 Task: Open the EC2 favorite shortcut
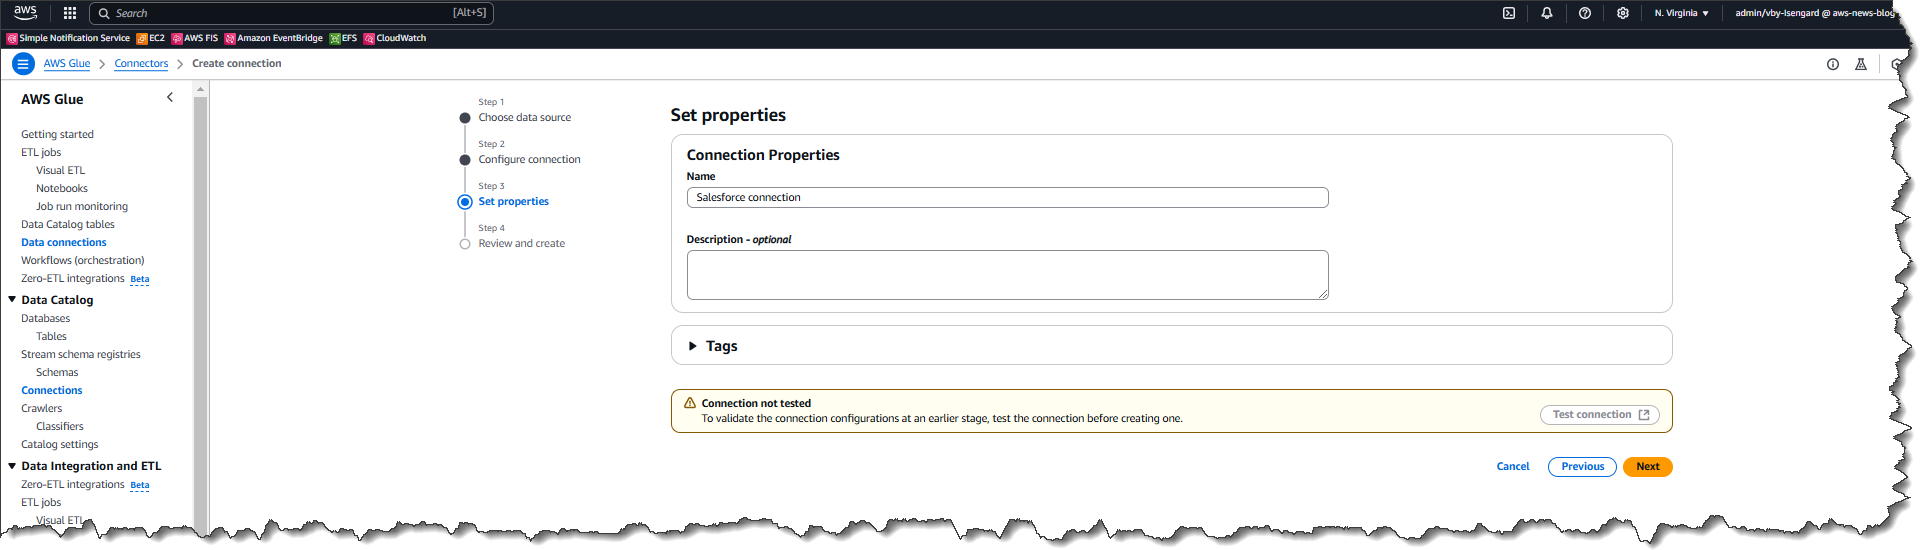[151, 38]
